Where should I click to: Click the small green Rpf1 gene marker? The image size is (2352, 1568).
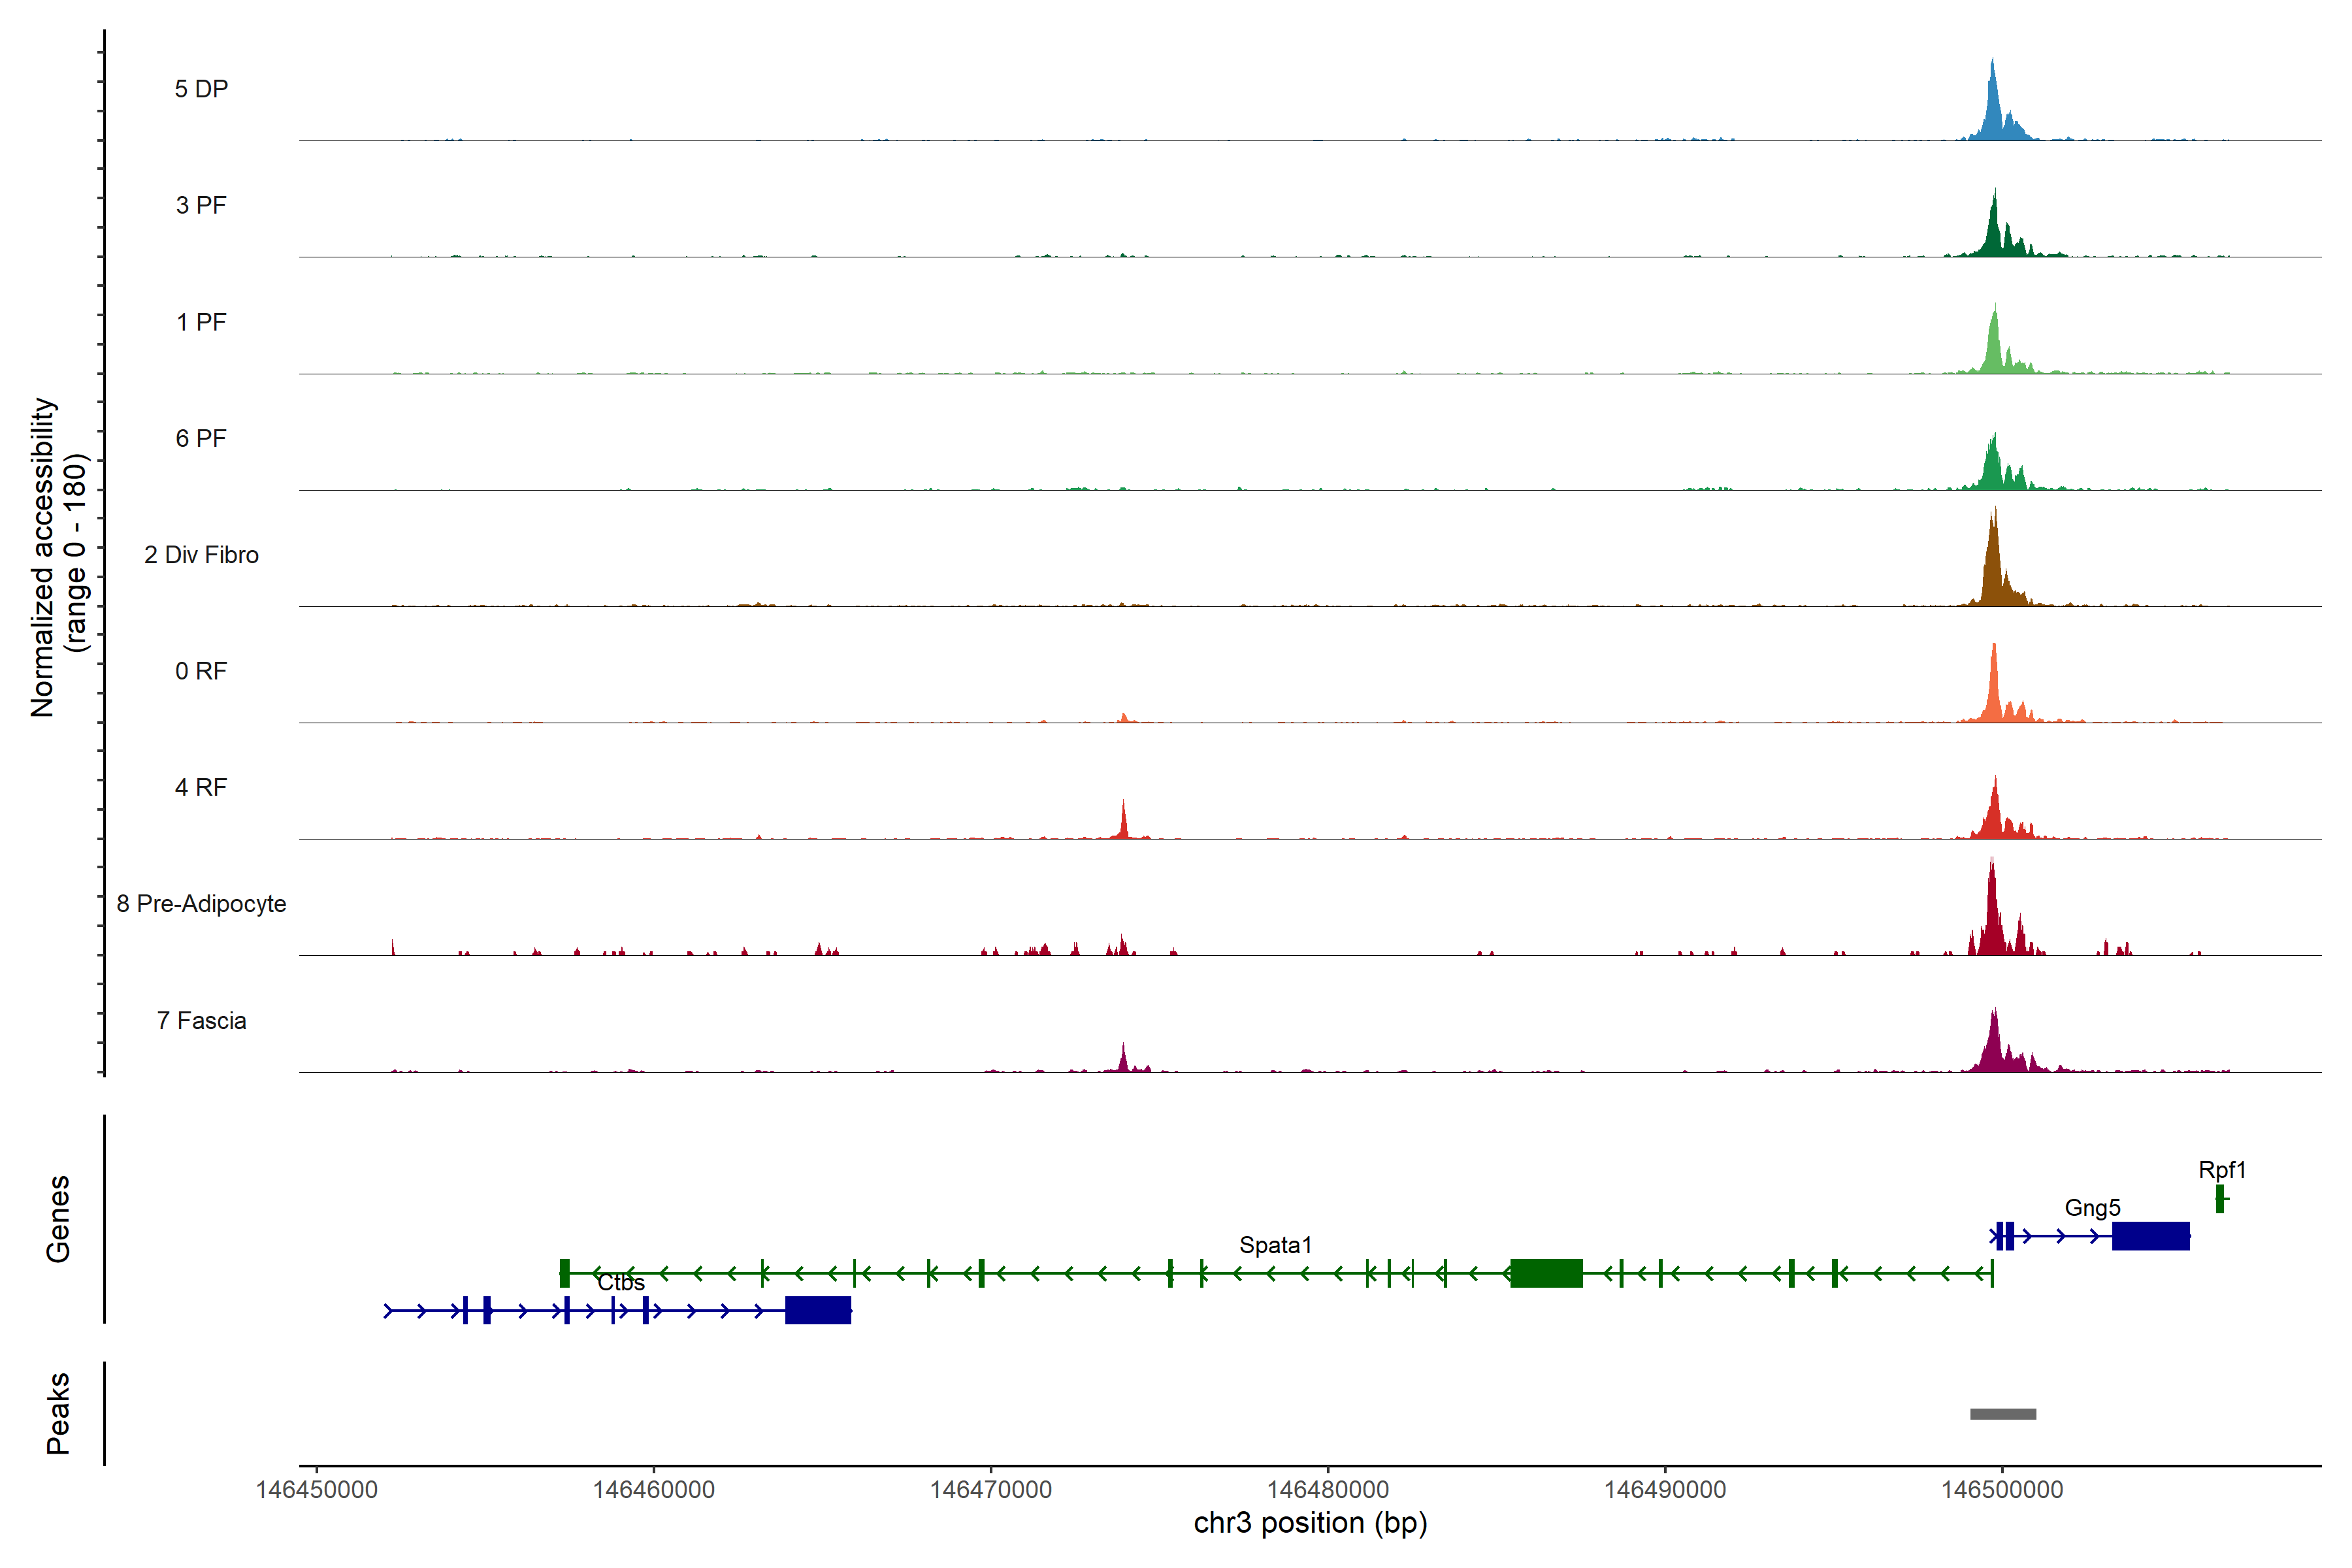(2220, 1198)
